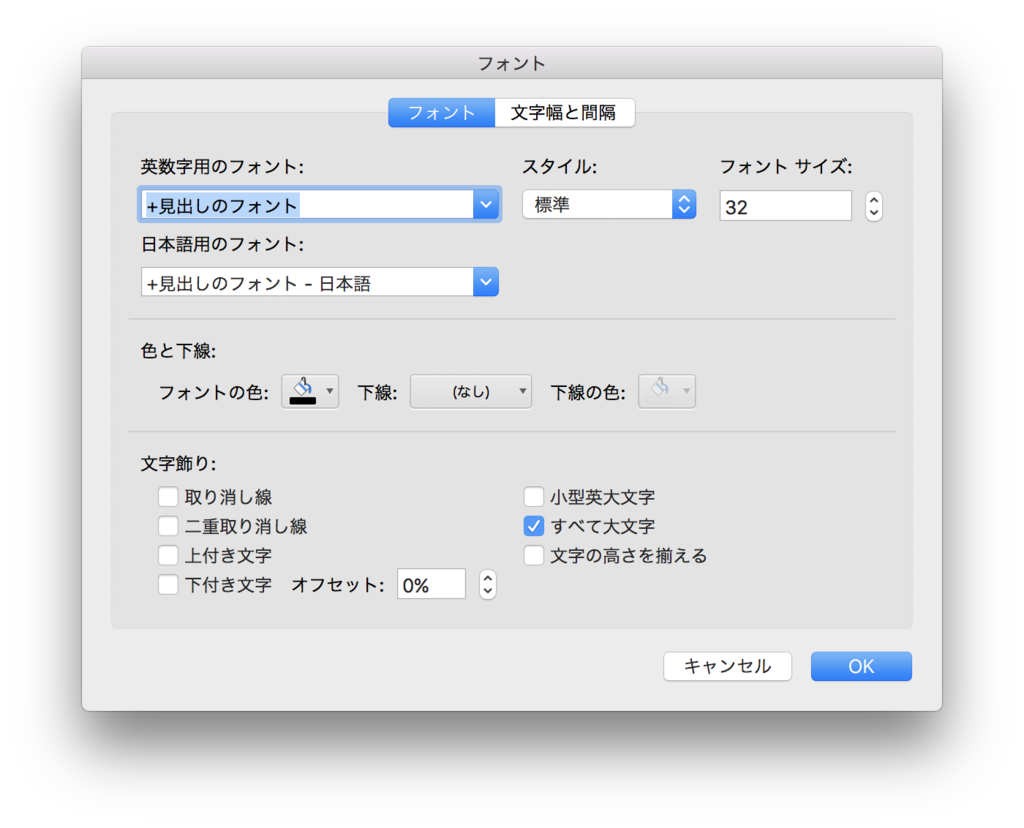Enable the 小型英大文字 checkbox
This screenshot has width=1024, height=828.
pos(534,497)
